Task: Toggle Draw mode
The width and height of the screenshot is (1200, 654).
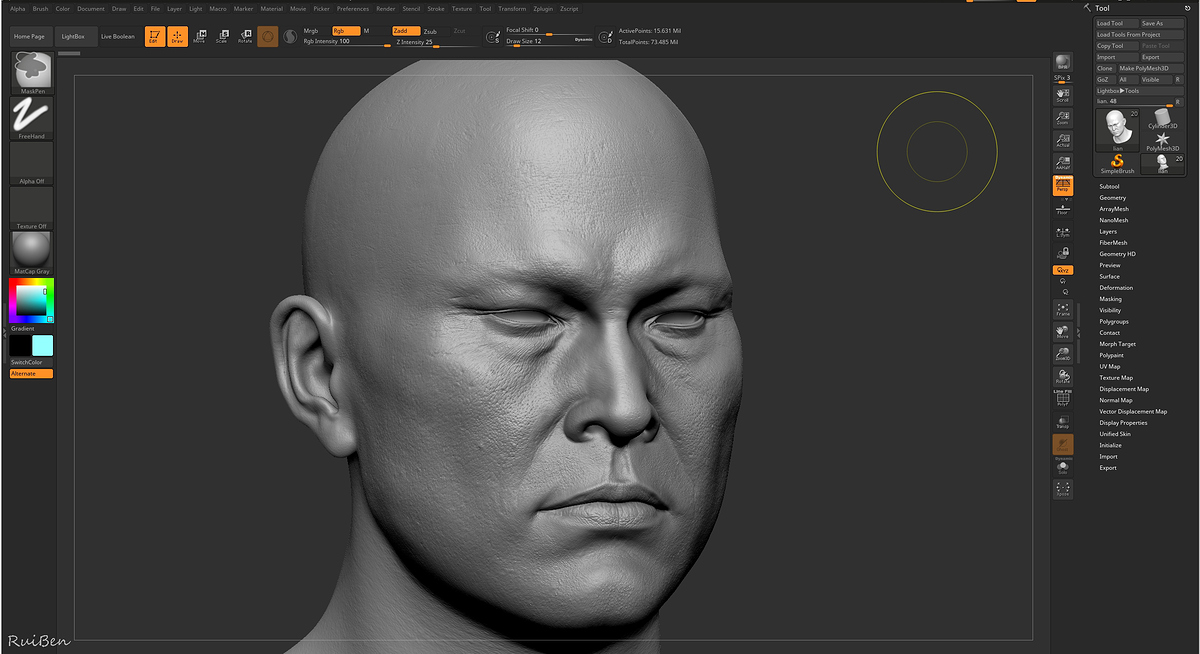Action: pyautogui.click(x=177, y=37)
